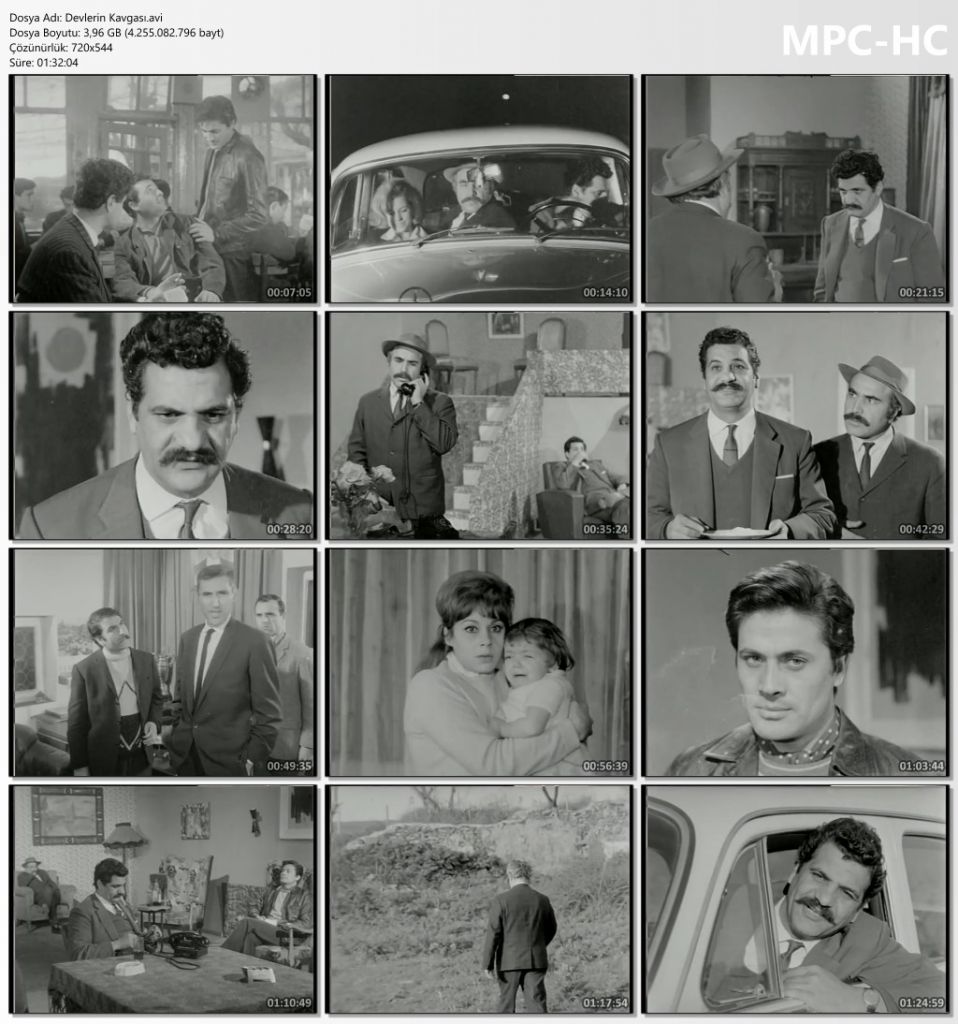
Task: Pick the car window thumbnail at 01:24:59
Action: [x=796, y=899]
